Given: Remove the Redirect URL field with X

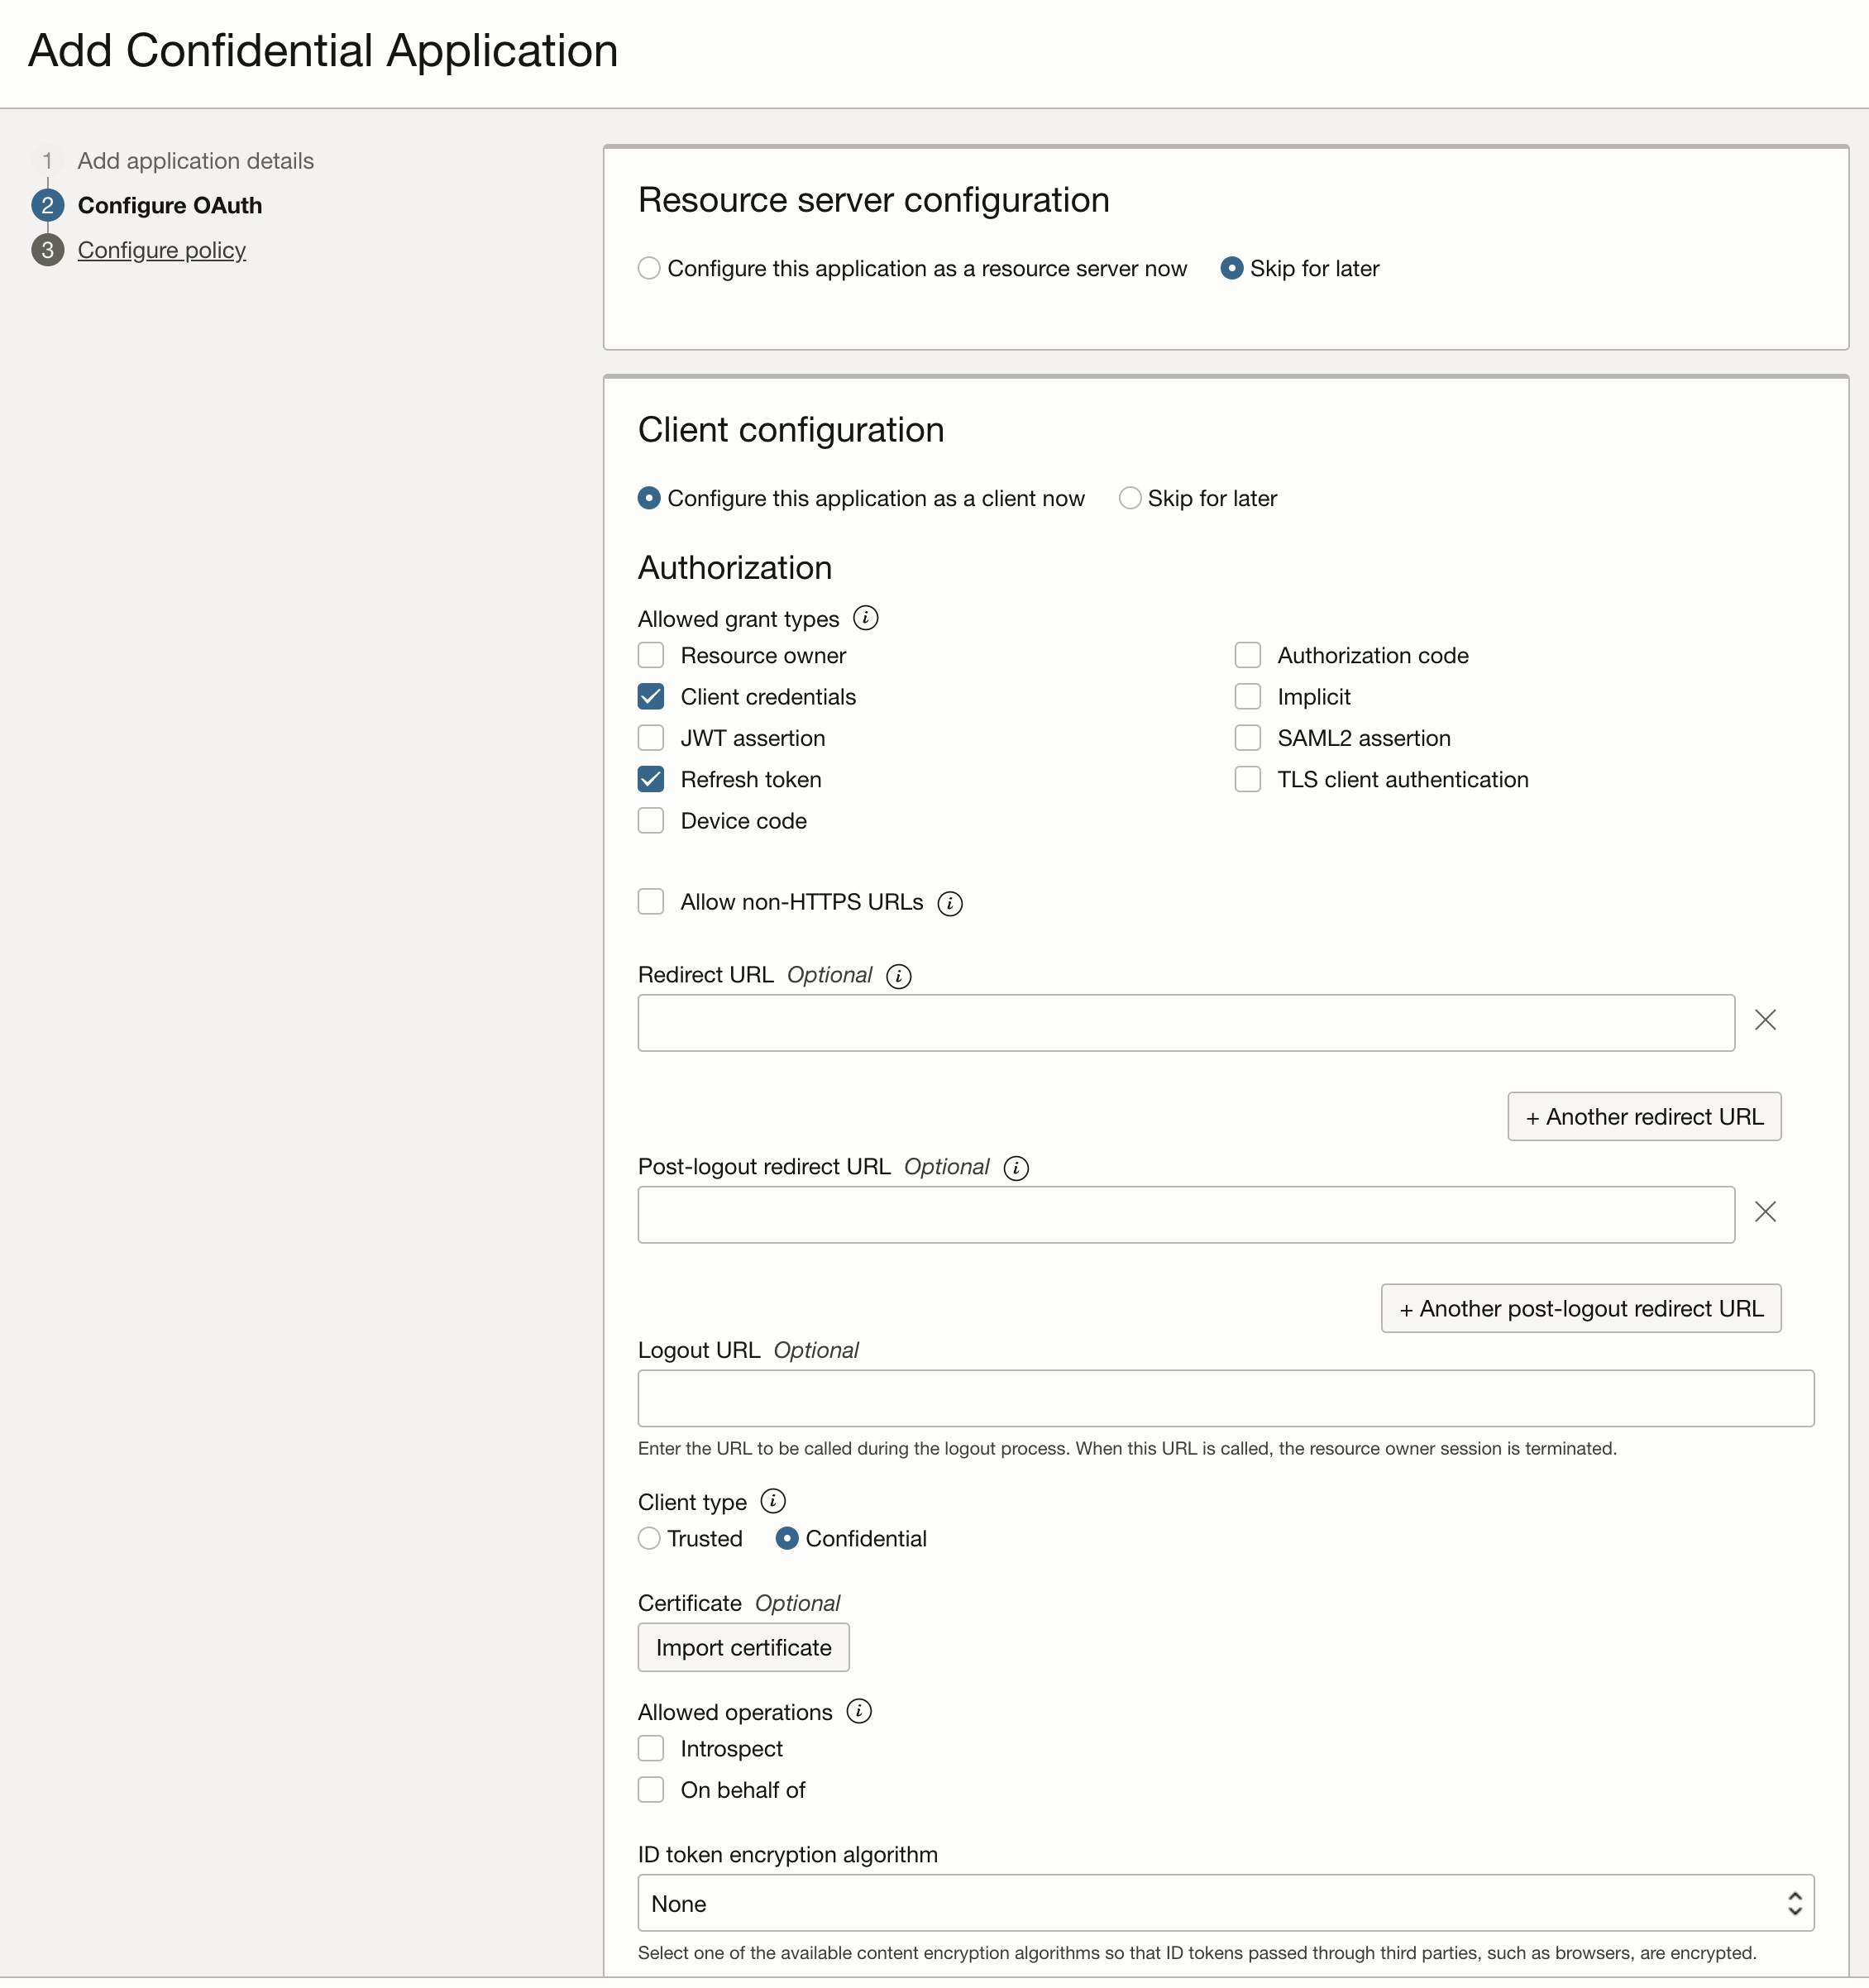Looking at the screenshot, I should click(1765, 1020).
